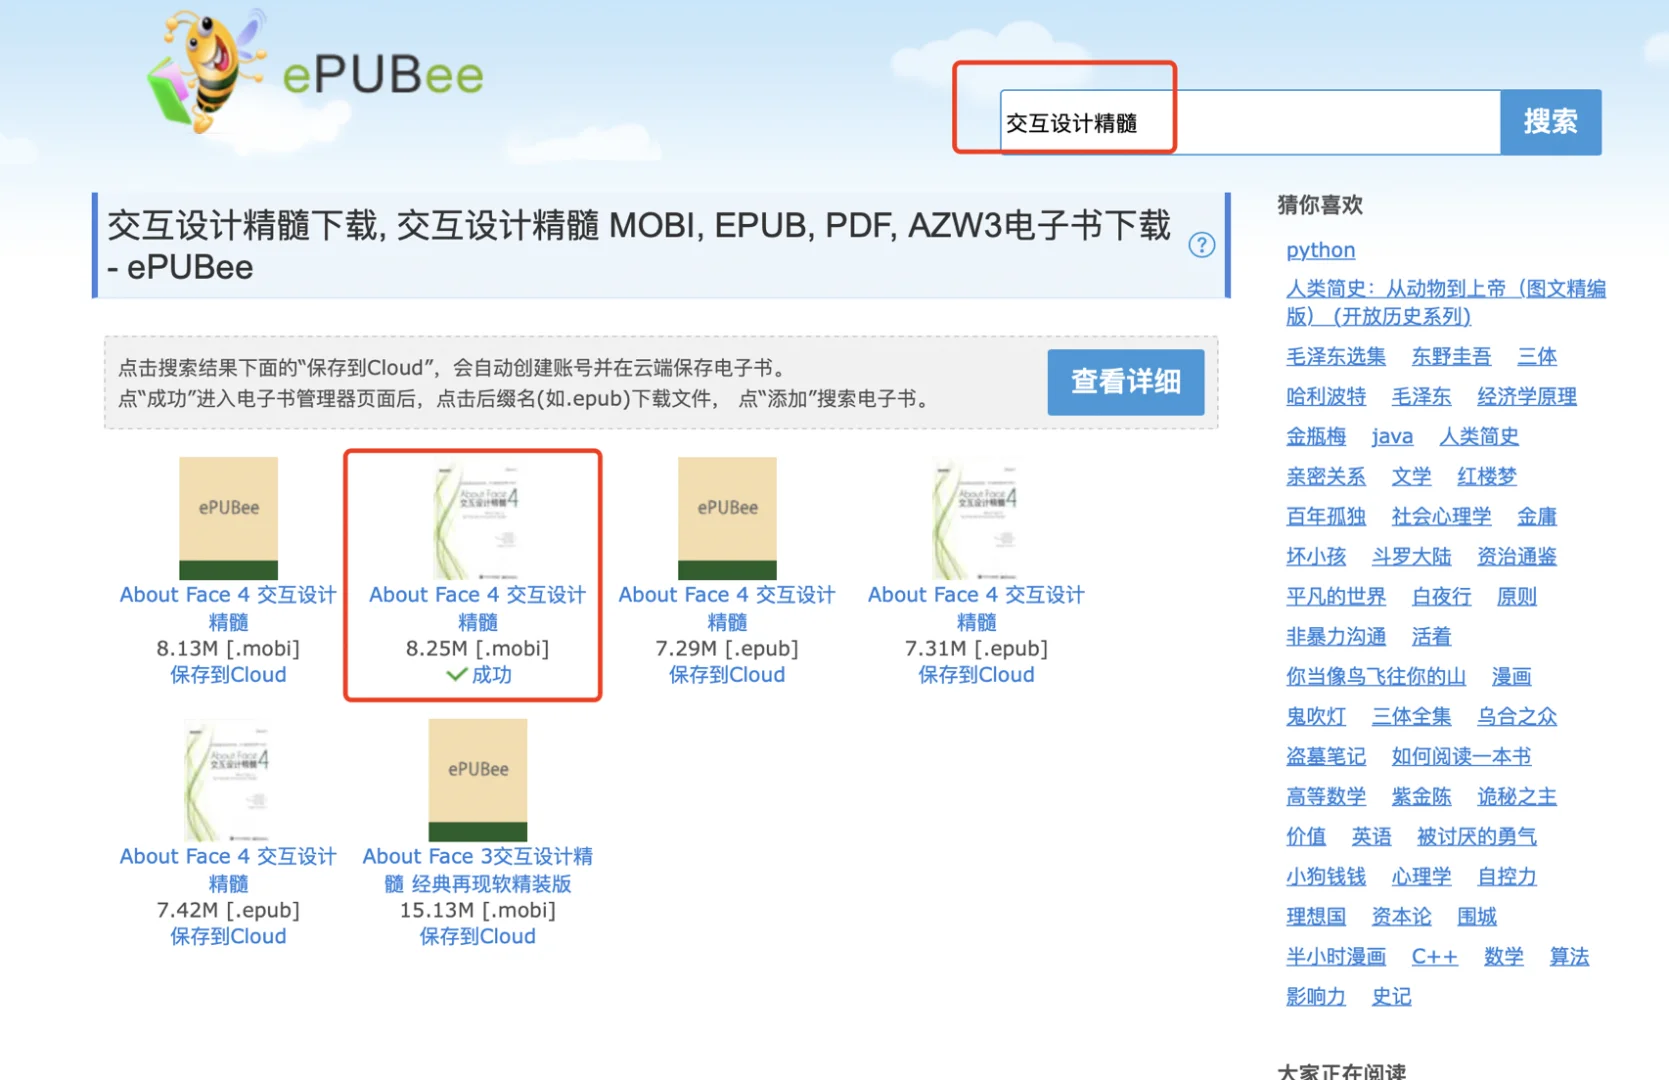Open the 小狗钱钱 link
This screenshot has width=1669, height=1080.
coord(1326,876)
